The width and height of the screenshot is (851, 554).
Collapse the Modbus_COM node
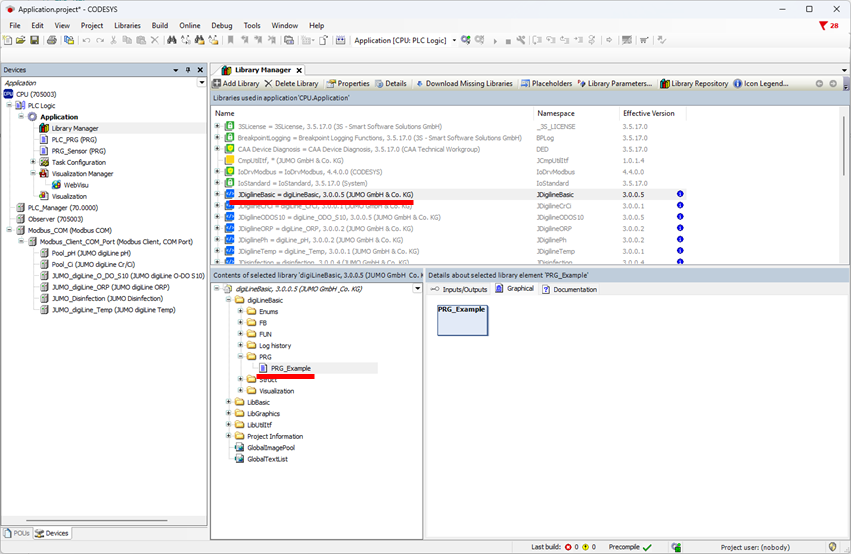(9, 230)
